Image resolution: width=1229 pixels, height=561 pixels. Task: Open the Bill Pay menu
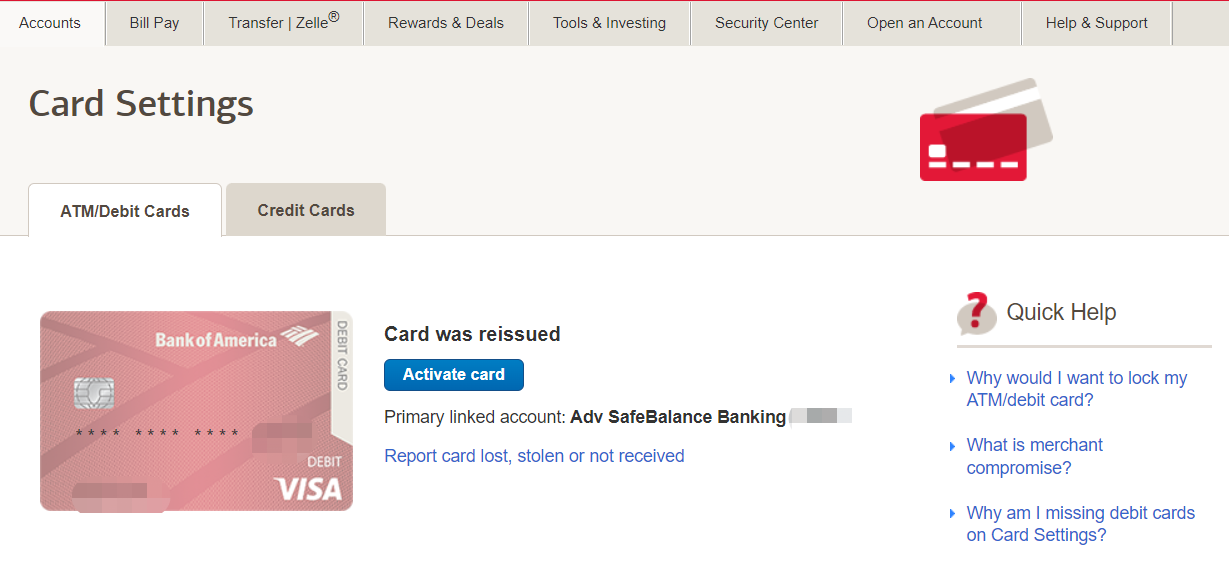tap(154, 23)
